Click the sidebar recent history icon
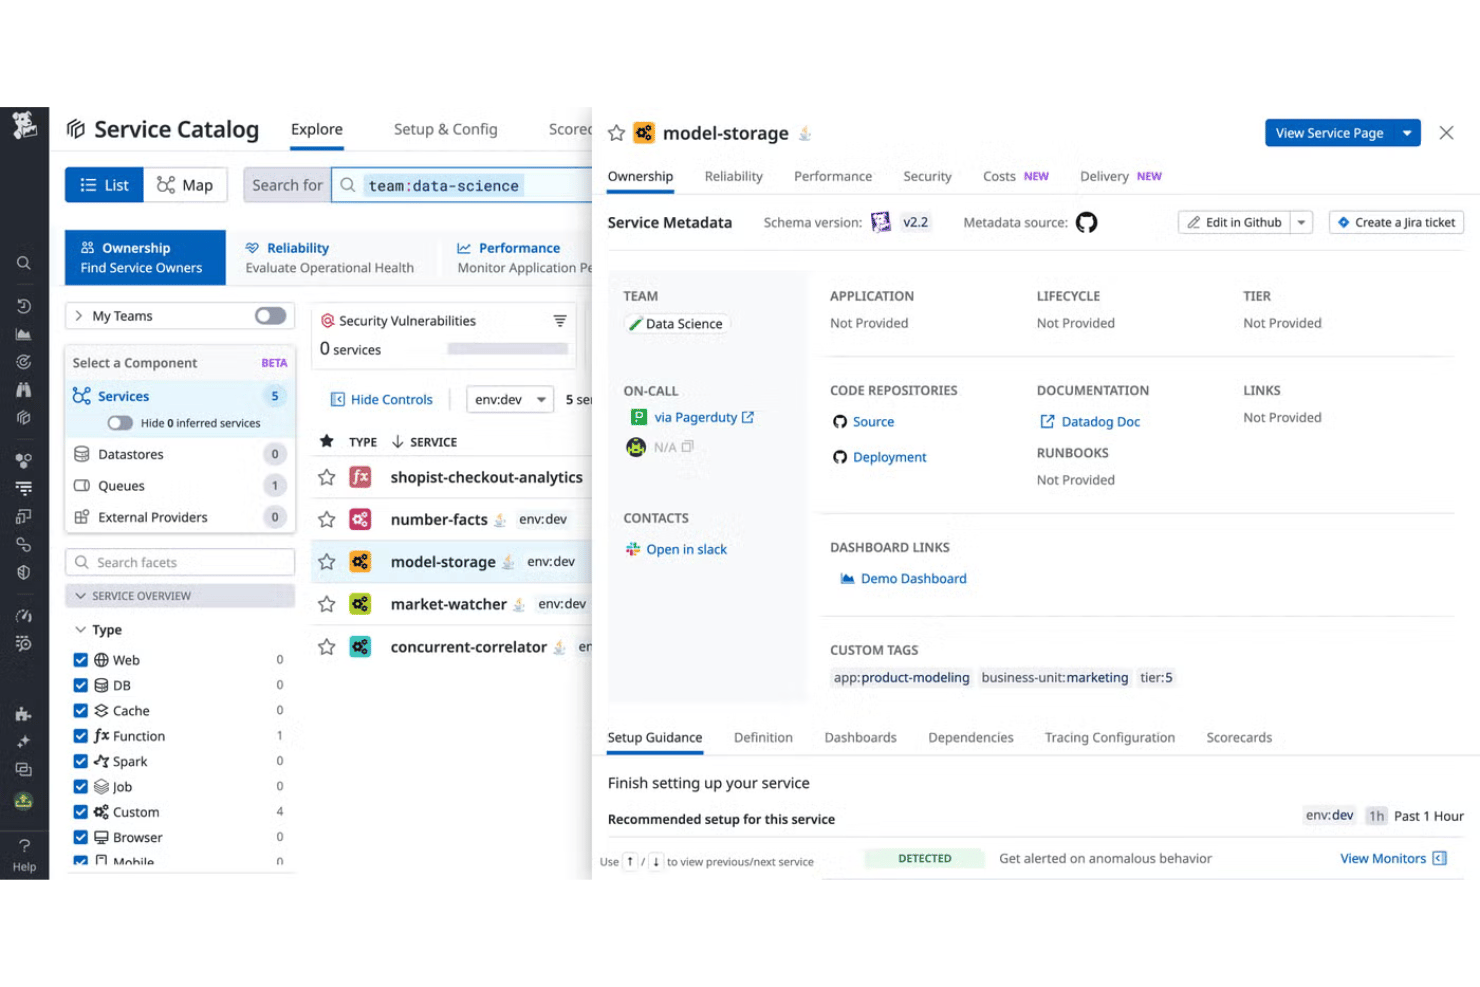The image size is (1480, 987). coord(23,307)
